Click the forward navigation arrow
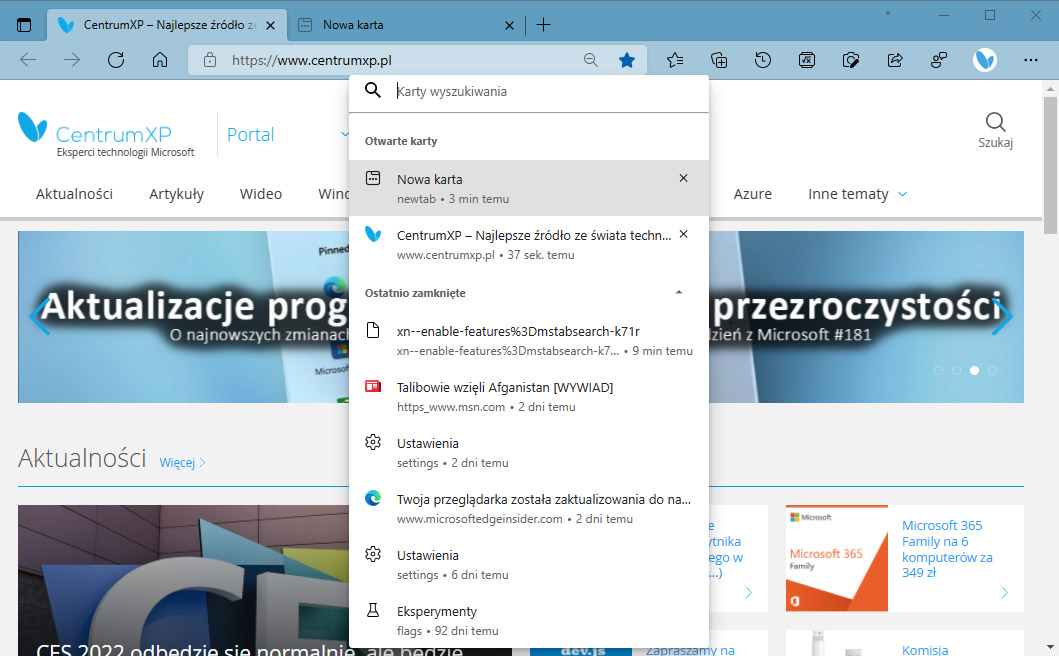This screenshot has height=656, width=1059. pyautogui.click(x=72, y=60)
